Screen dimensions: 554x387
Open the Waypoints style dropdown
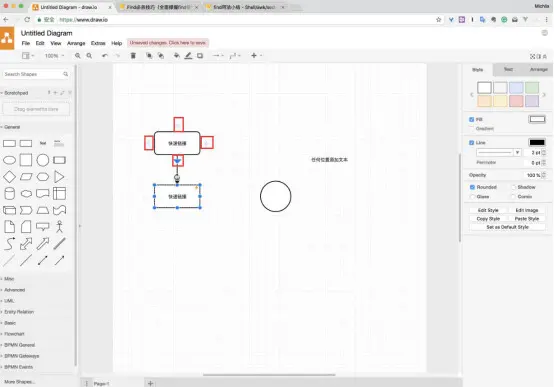(x=235, y=55)
